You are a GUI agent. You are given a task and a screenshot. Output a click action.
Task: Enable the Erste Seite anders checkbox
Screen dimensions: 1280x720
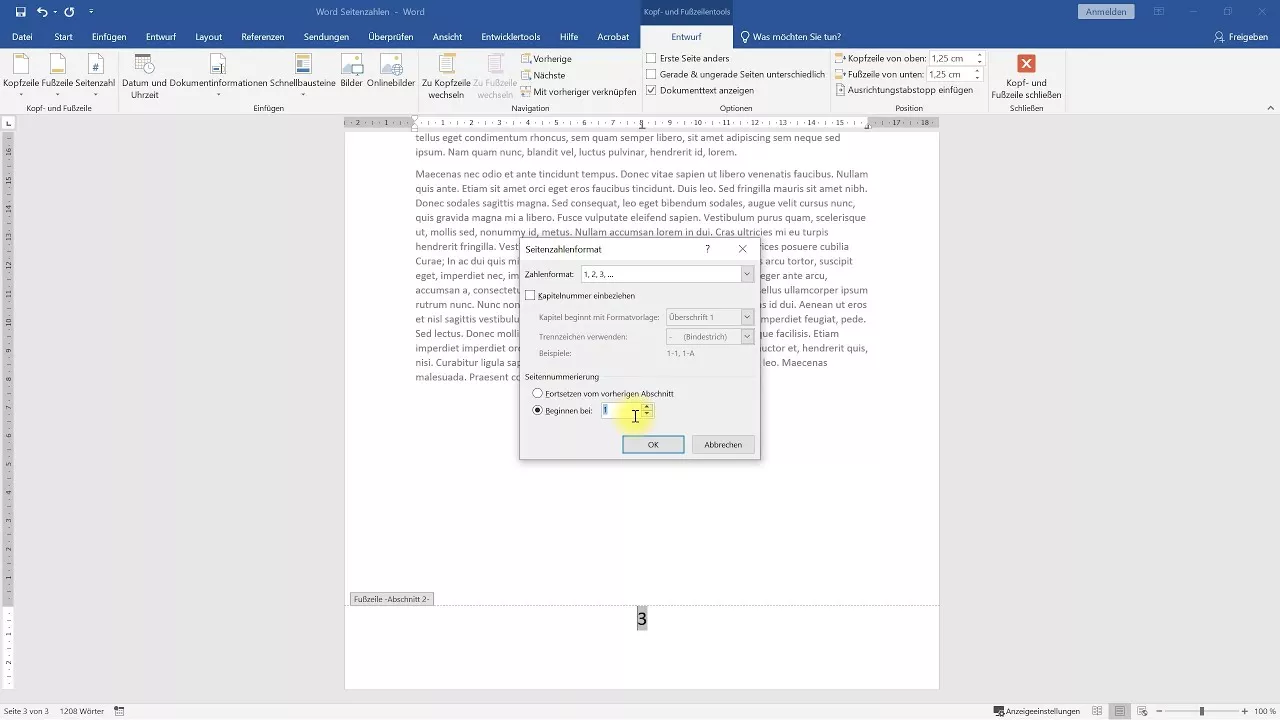pyautogui.click(x=652, y=60)
